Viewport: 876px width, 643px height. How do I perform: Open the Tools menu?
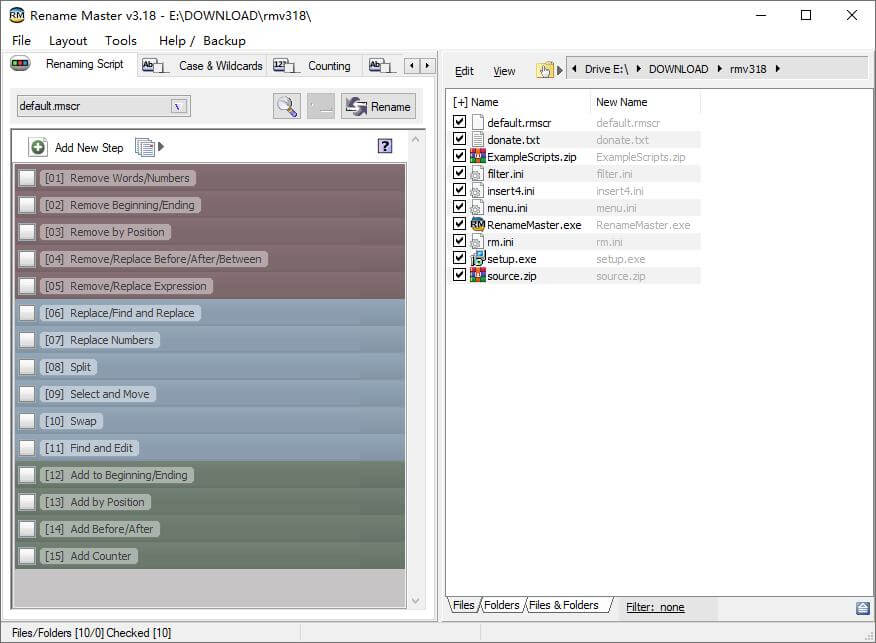(x=120, y=41)
